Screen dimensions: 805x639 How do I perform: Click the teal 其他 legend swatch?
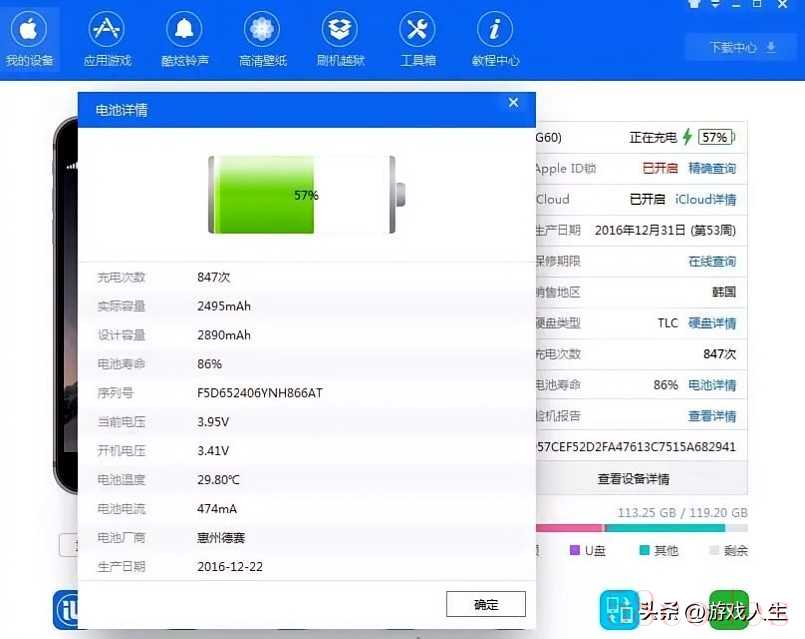click(644, 550)
